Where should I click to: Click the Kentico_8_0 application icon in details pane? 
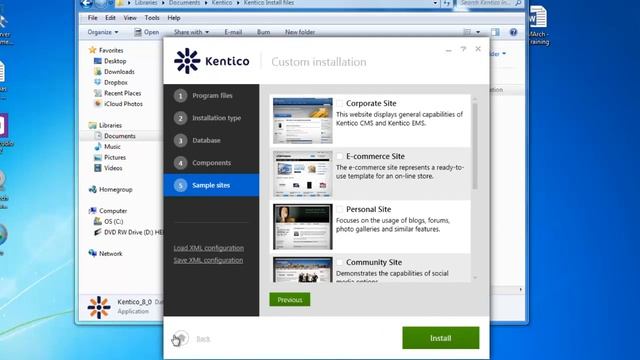click(99, 307)
